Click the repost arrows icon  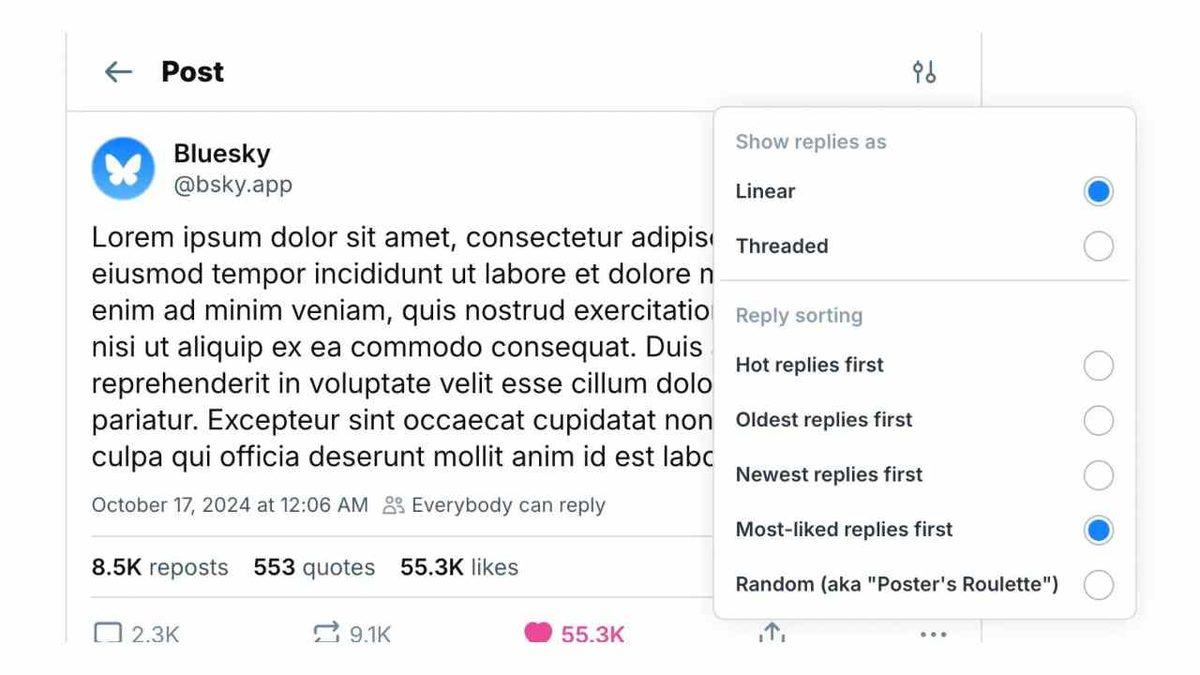[327, 633]
